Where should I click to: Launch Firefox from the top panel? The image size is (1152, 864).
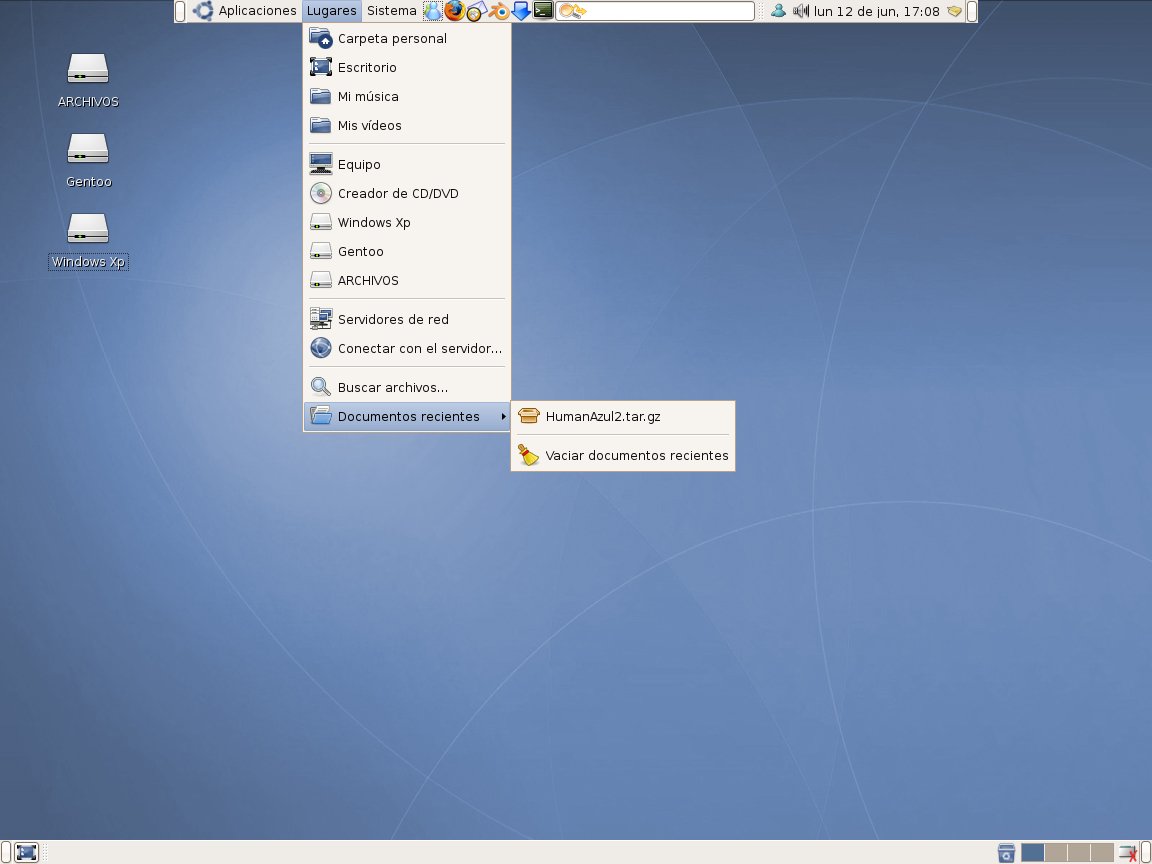455,11
